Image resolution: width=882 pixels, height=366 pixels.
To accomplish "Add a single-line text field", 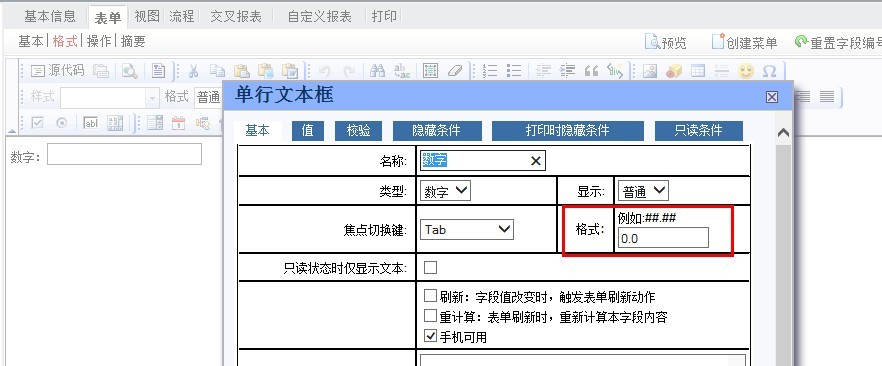I will click(91, 123).
